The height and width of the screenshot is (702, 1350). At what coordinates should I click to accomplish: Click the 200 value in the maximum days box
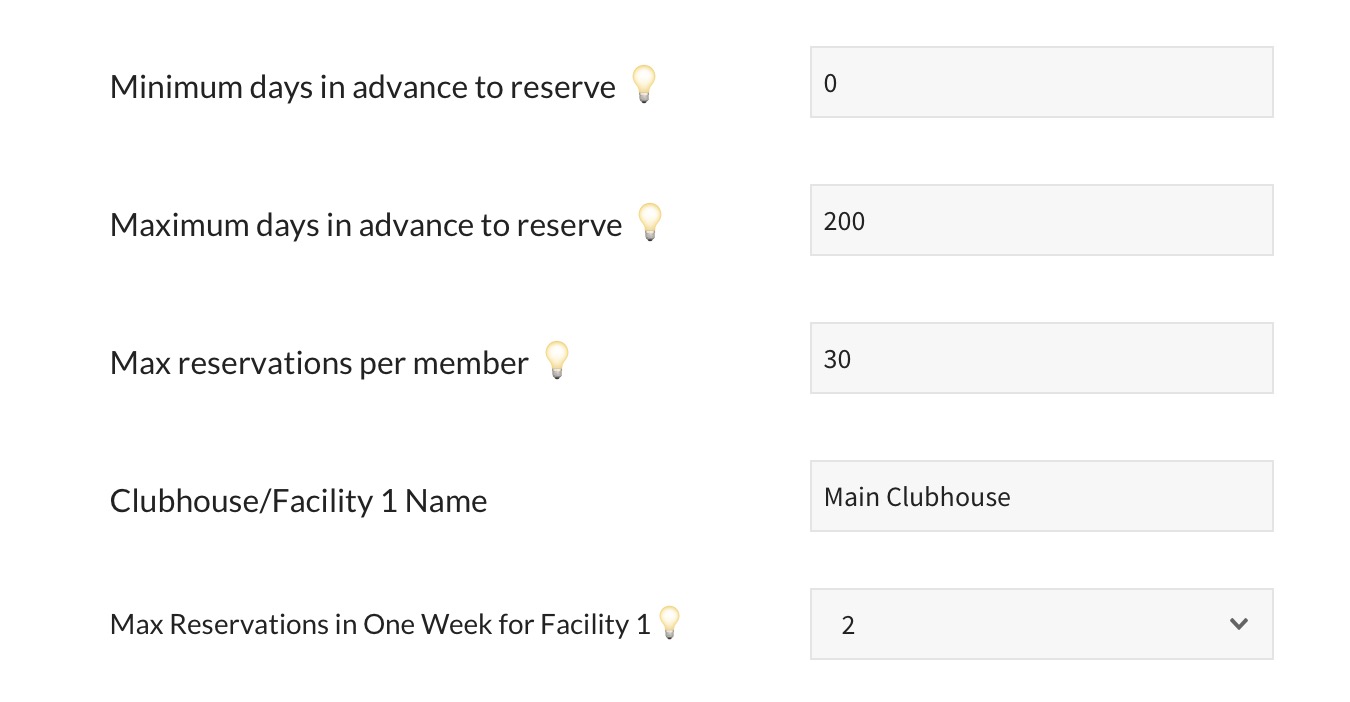pos(844,221)
